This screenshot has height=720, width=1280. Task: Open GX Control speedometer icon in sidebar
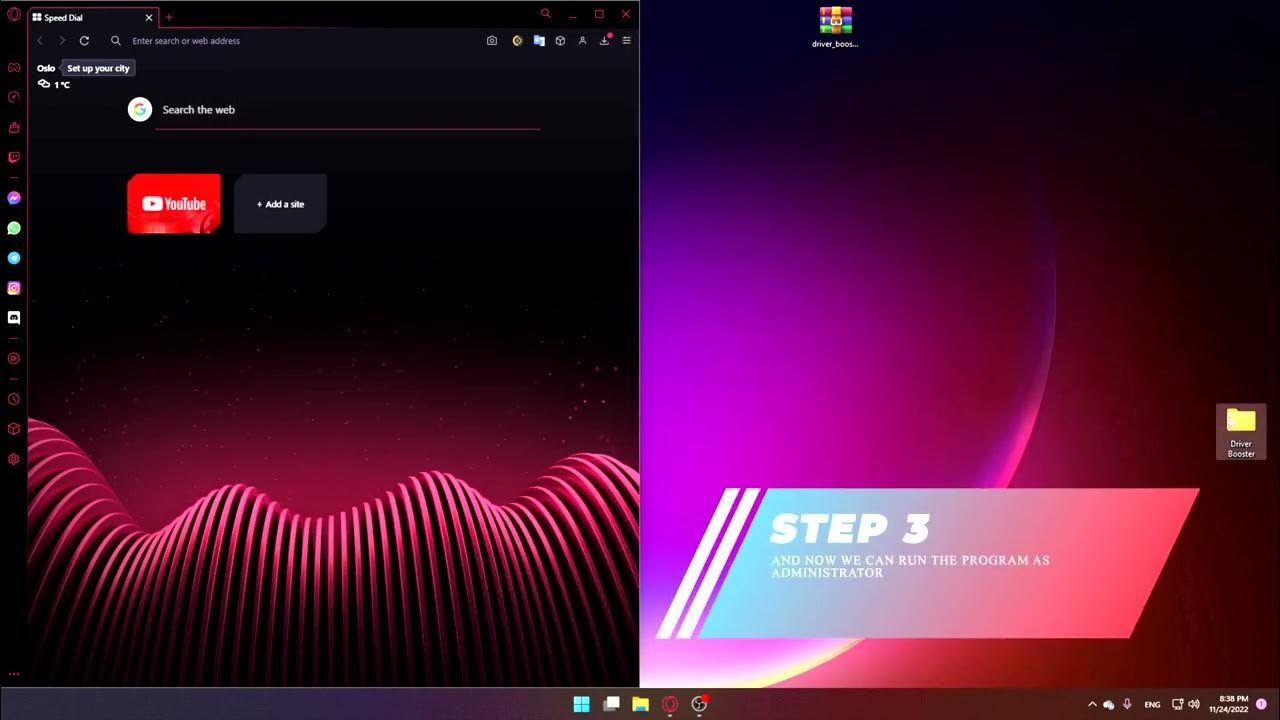(x=14, y=97)
